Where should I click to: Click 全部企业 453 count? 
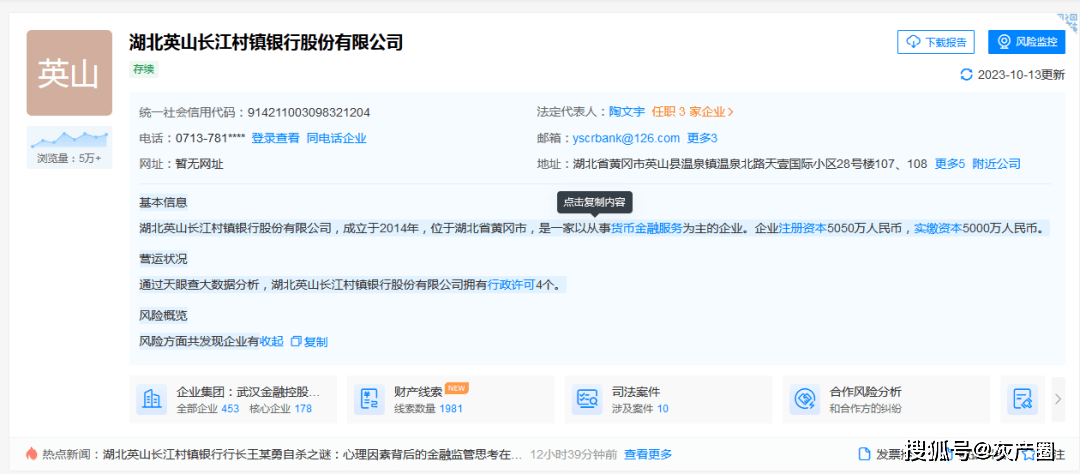point(208,409)
